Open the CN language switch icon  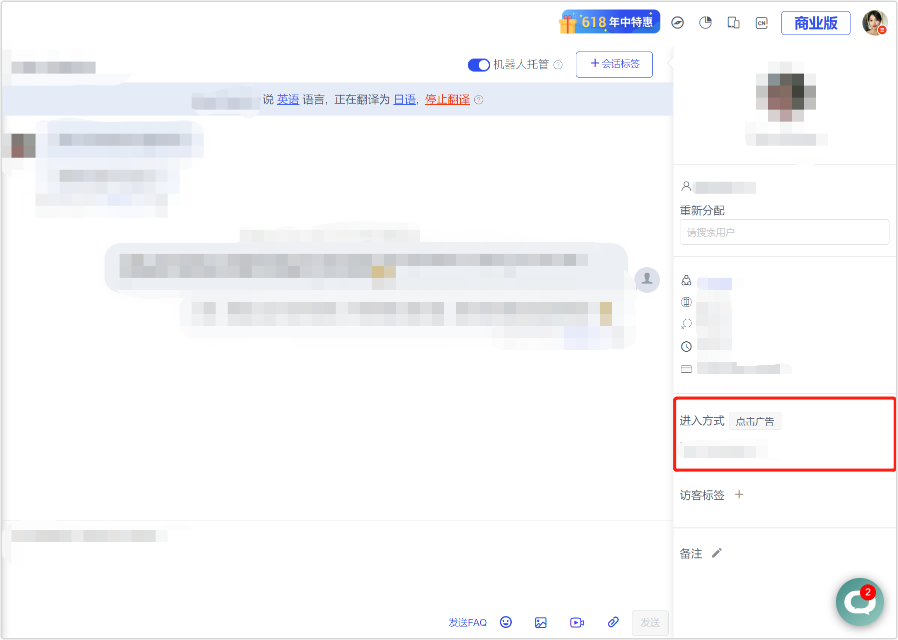(x=761, y=21)
